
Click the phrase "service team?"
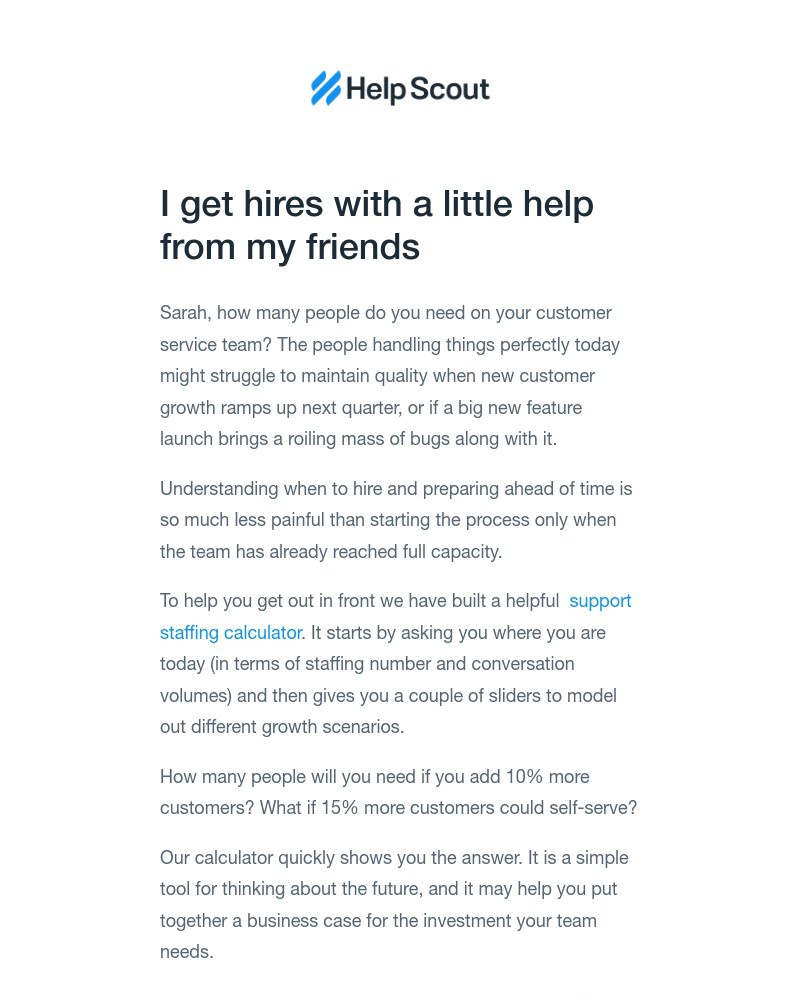[x=216, y=345]
